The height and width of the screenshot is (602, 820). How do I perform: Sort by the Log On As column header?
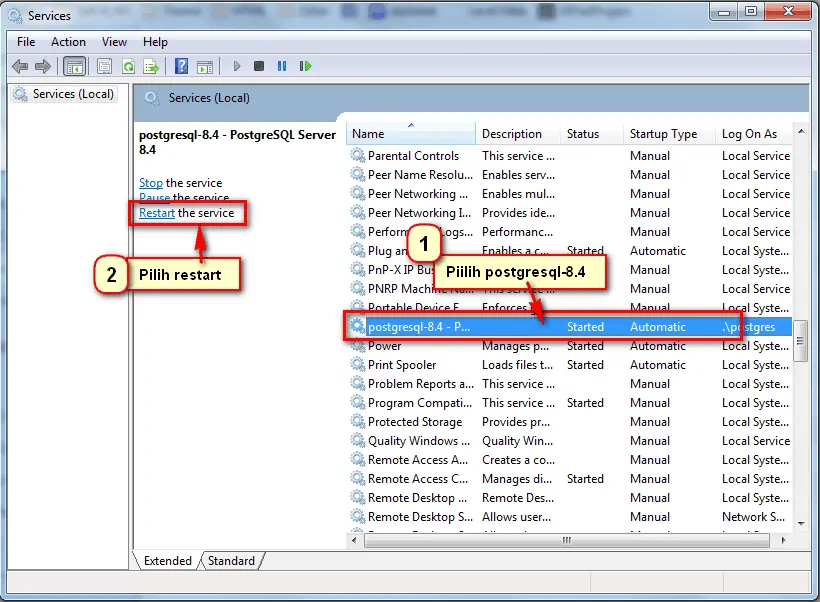coord(754,134)
